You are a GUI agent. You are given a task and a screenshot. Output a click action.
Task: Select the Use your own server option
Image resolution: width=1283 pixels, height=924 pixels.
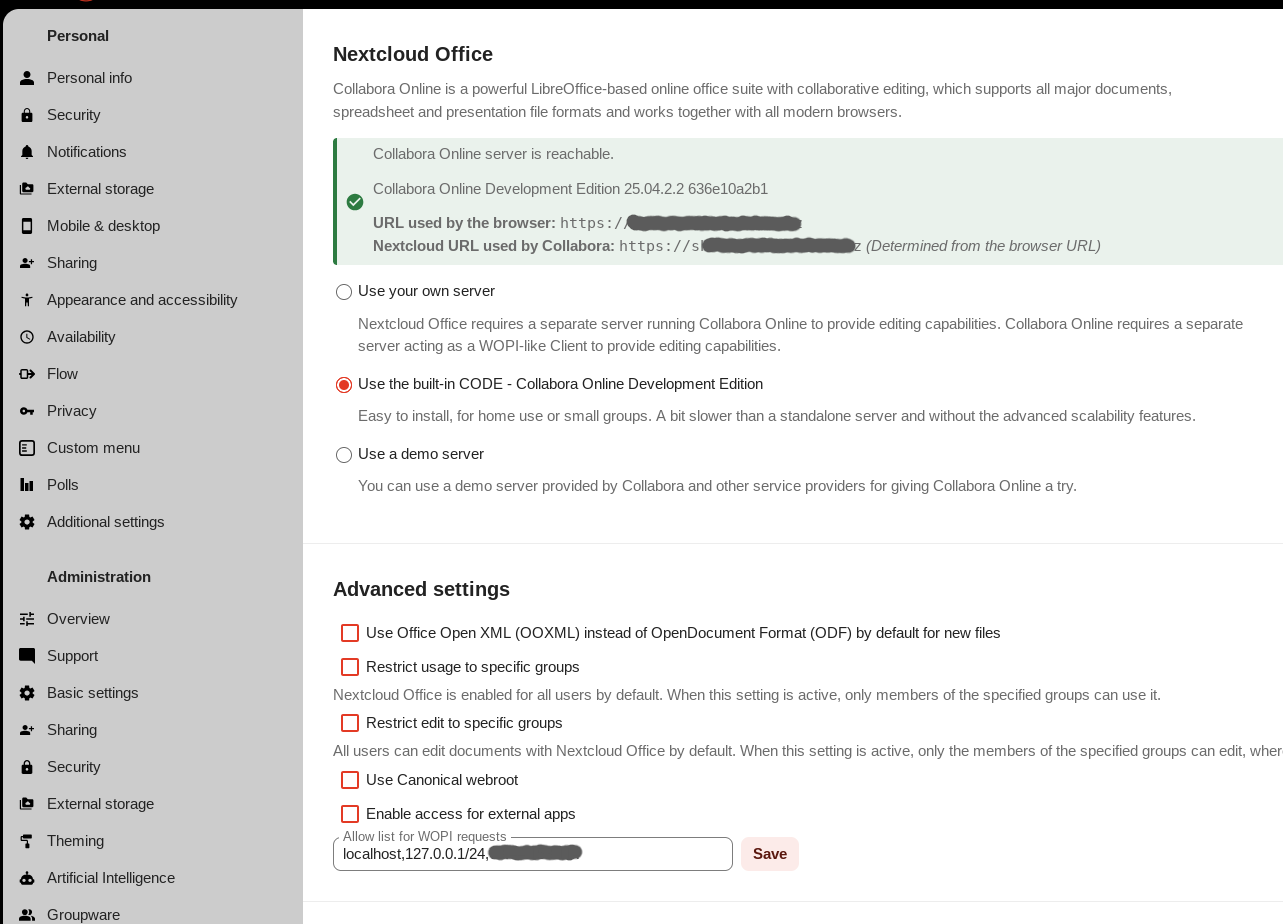click(344, 292)
